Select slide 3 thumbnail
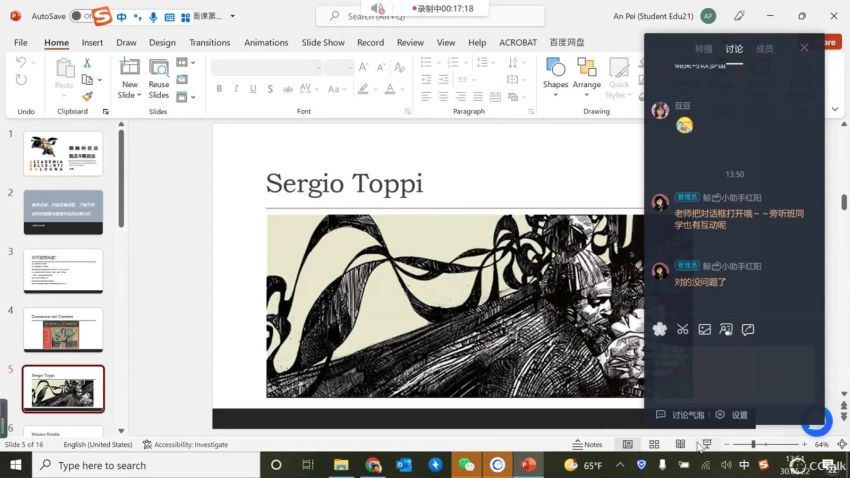 (63, 271)
